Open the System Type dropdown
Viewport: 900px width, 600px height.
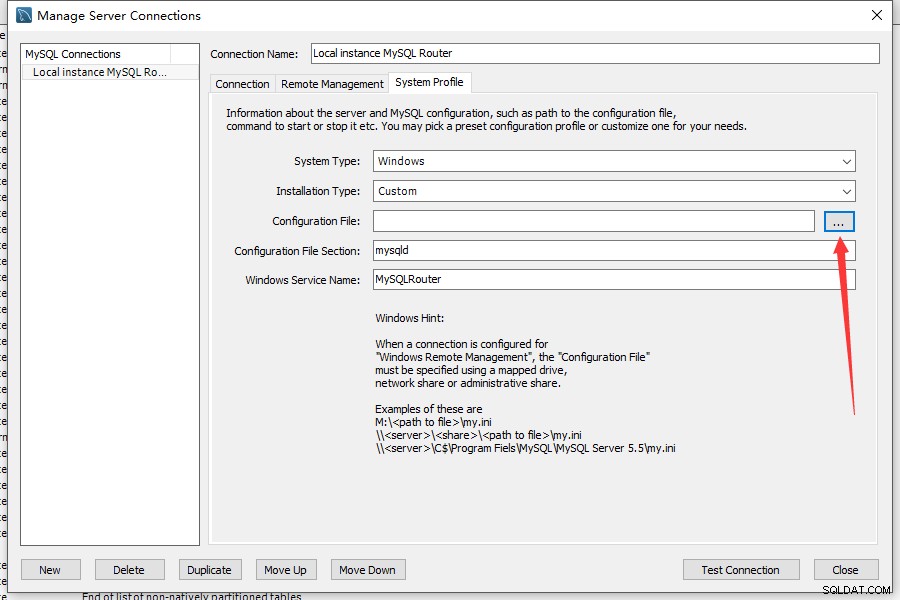[614, 161]
